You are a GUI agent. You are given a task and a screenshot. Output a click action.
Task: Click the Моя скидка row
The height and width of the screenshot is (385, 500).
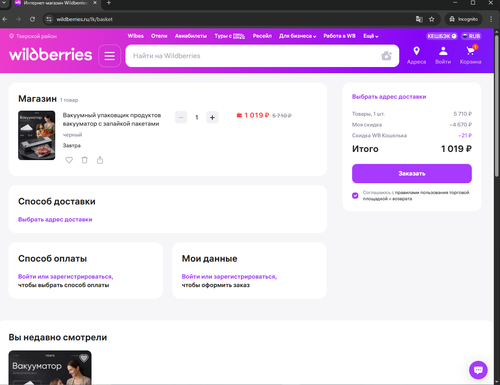click(x=412, y=125)
